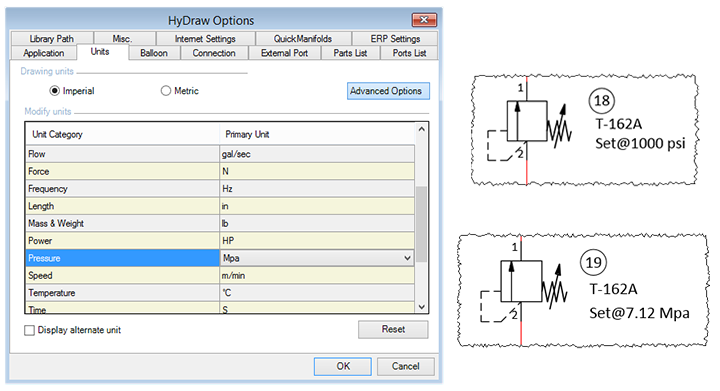
Task: Click the HP primary unit cell
Action: (x=317, y=240)
